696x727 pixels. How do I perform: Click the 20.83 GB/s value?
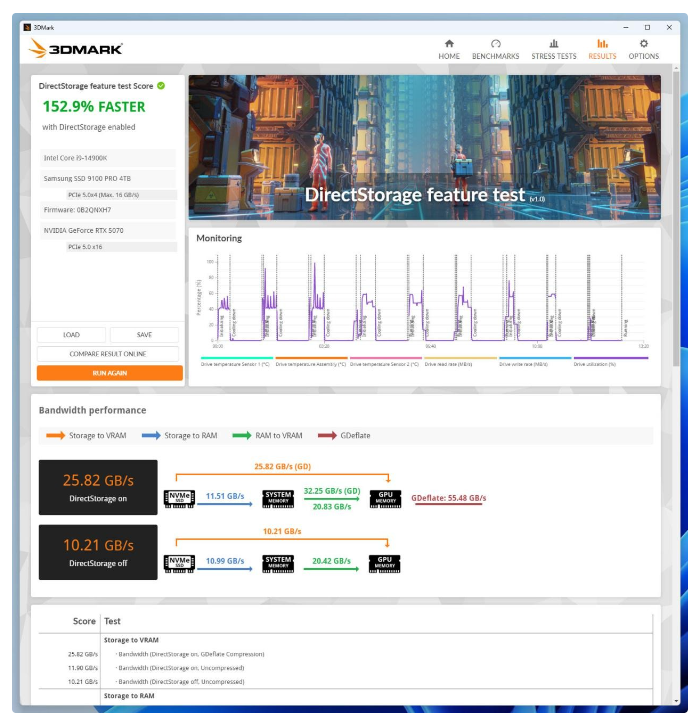point(332,507)
